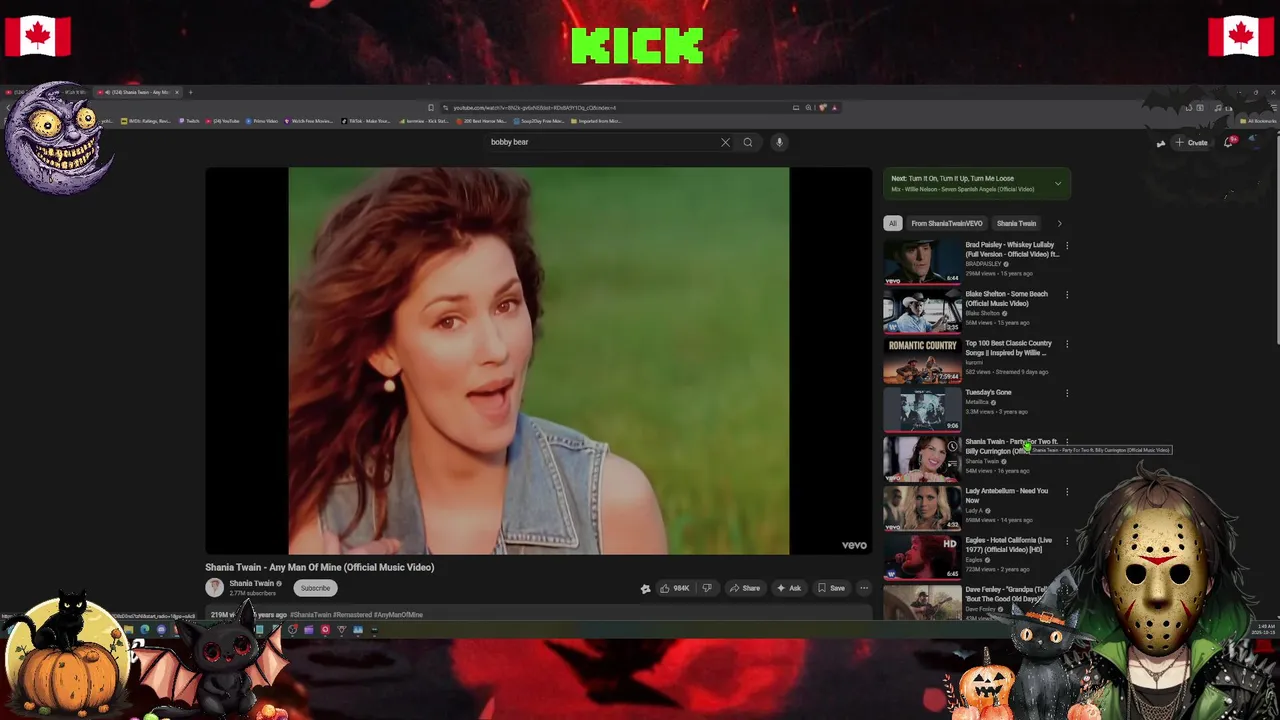Viewport: 1280px width, 720px height.
Task: Open the Imported from Microsoft bookmarks folder
Action: click(596, 121)
